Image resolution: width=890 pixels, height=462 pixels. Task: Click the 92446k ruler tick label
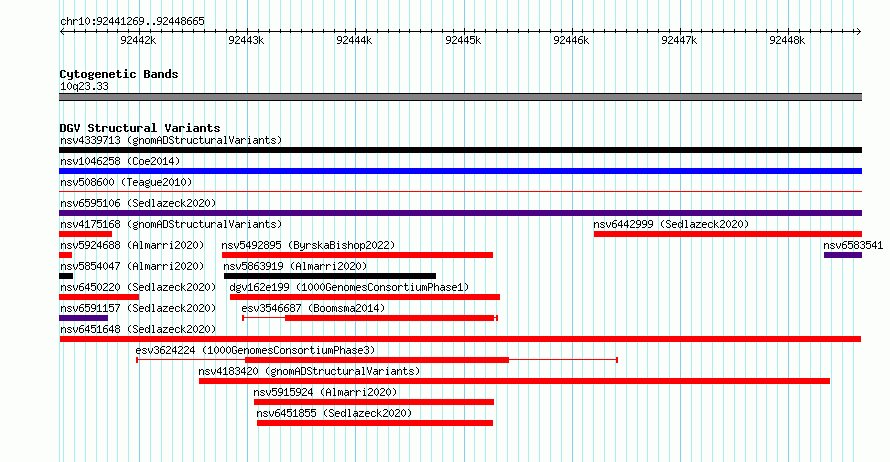point(571,40)
